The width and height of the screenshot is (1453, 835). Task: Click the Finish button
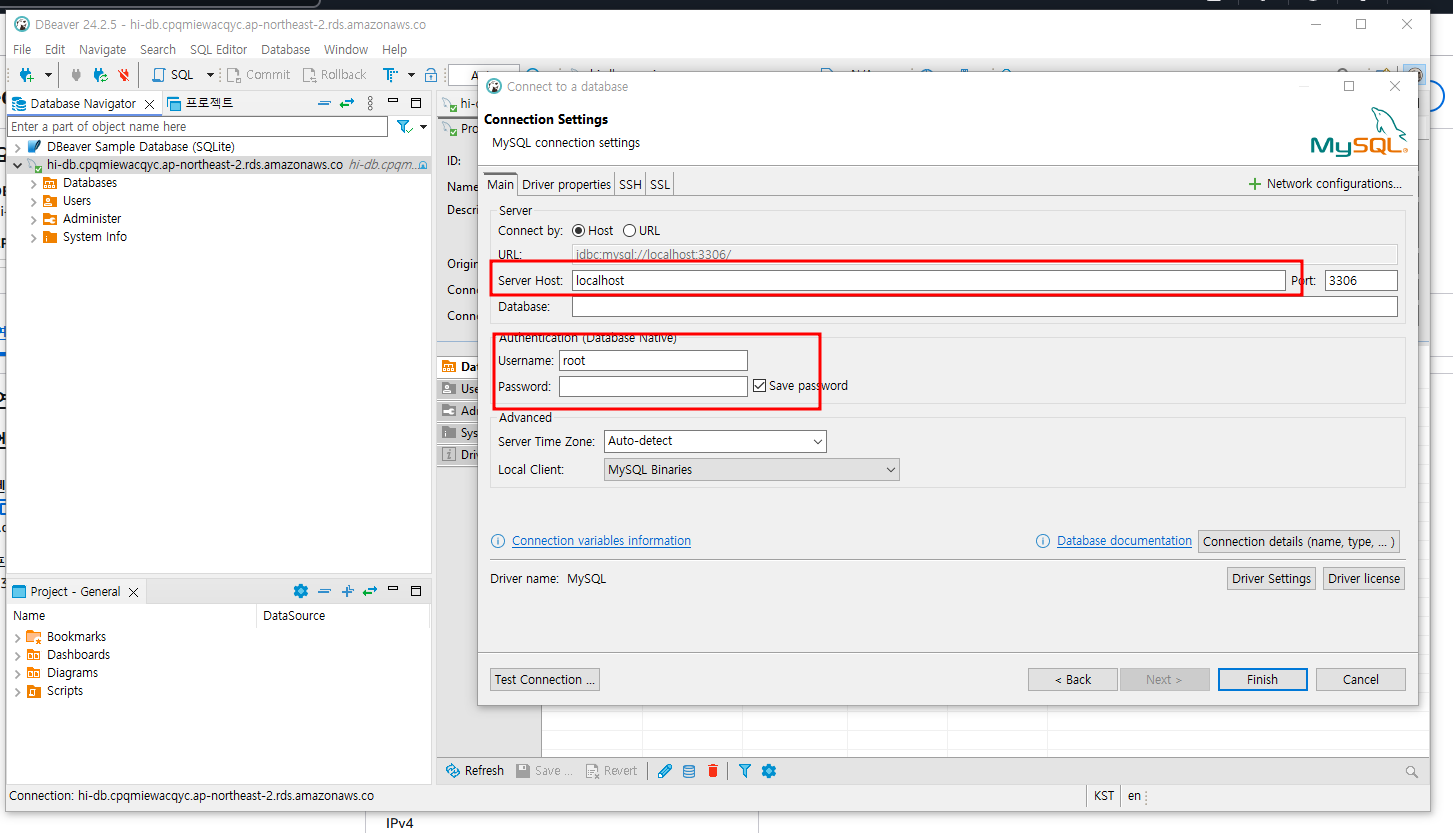pos(1262,680)
